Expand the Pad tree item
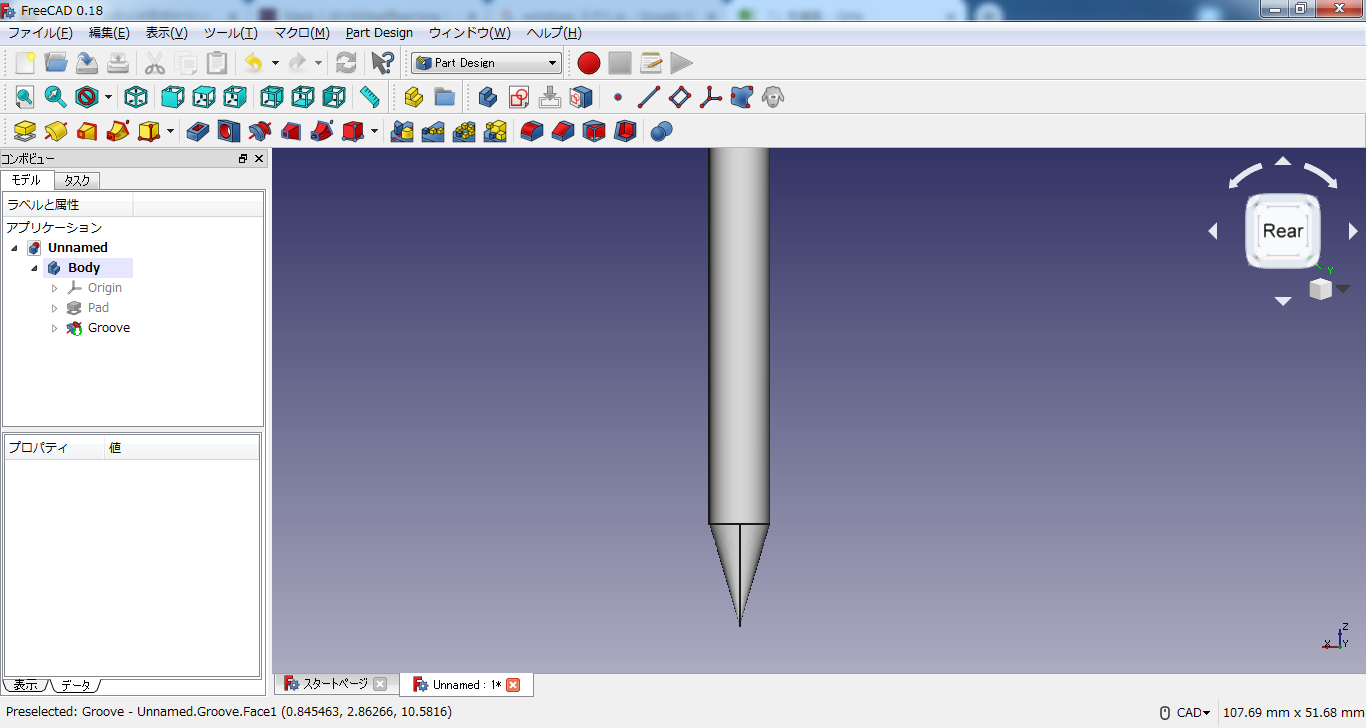The height and width of the screenshot is (728, 1366). (x=55, y=308)
